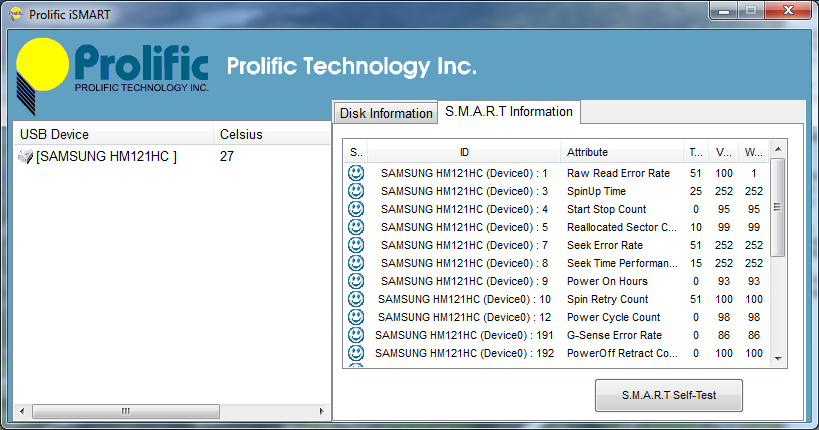Click left arrow of device list horizontal scrollbar
Viewport: 819px width, 430px height.
click(x=22, y=411)
